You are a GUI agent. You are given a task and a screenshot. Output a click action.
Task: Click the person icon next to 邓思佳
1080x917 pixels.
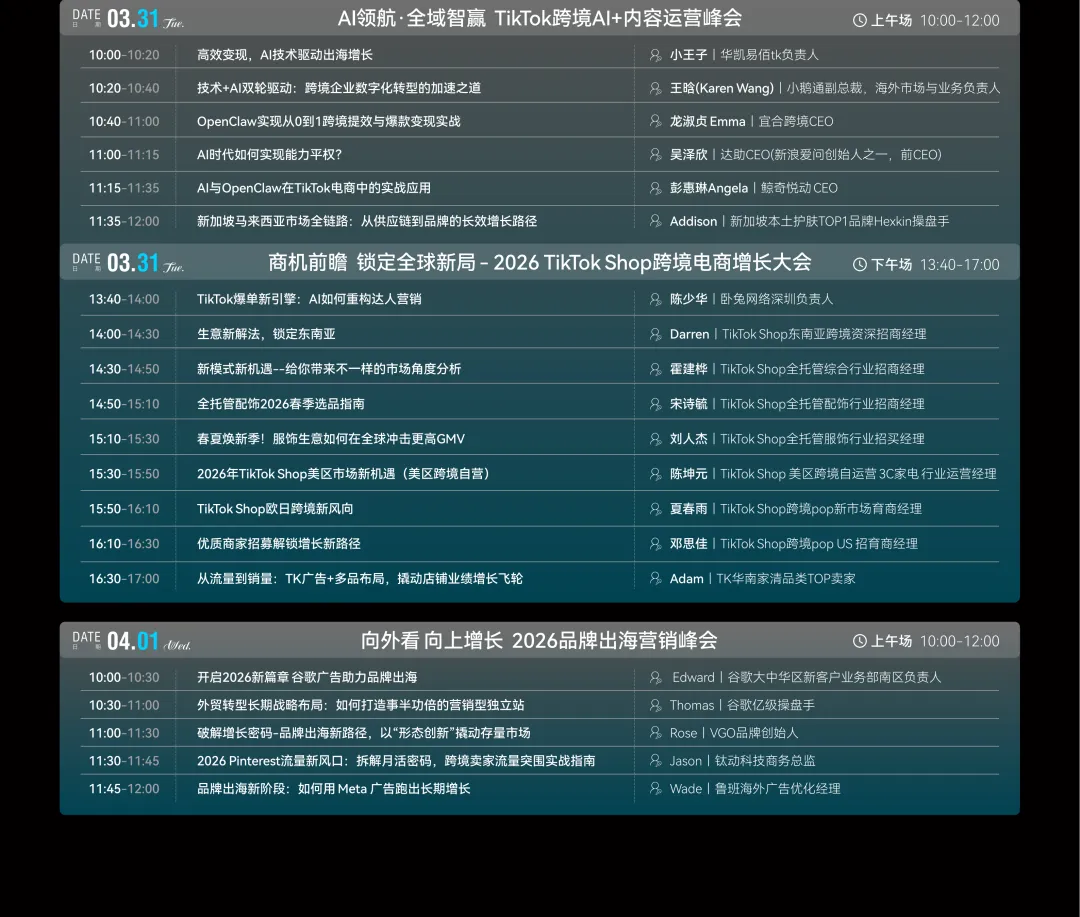coord(656,544)
